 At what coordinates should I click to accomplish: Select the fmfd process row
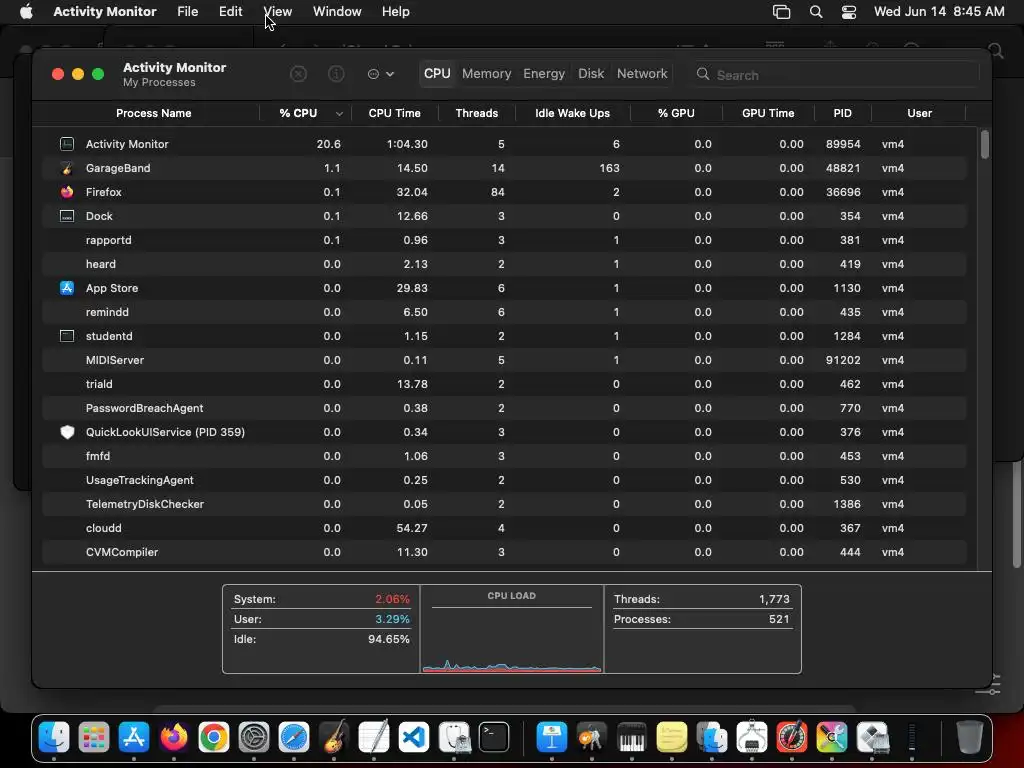point(504,456)
